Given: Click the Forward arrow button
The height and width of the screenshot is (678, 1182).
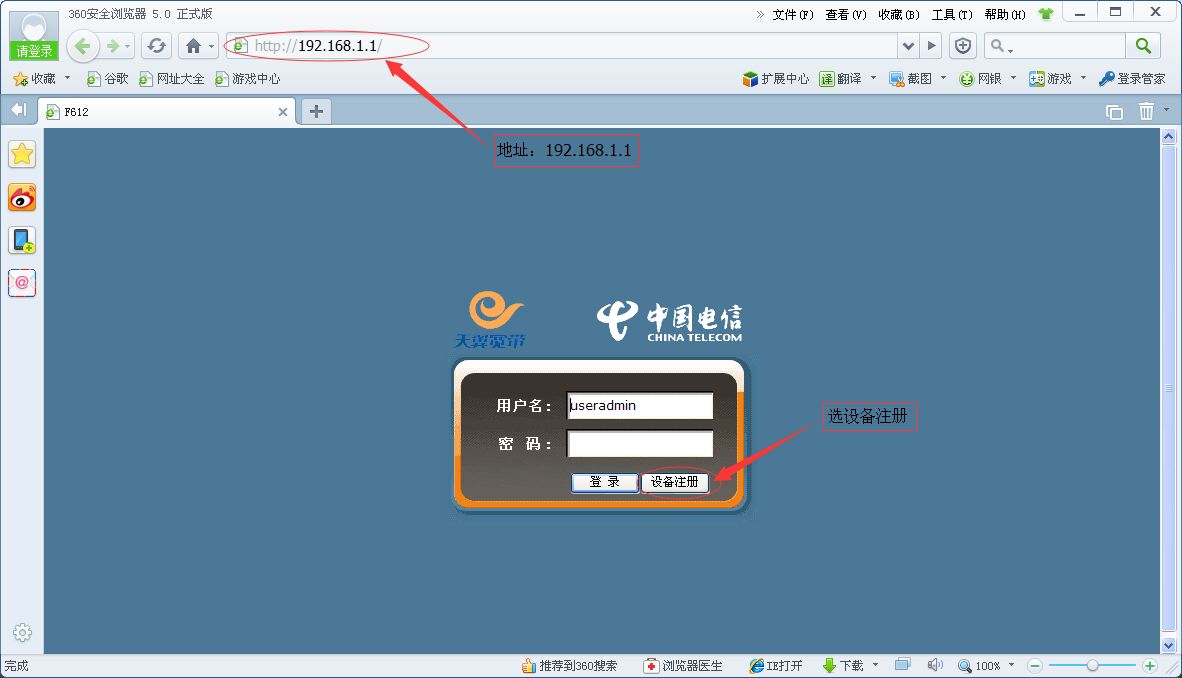Looking at the screenshot, I should tap(113, 46).
